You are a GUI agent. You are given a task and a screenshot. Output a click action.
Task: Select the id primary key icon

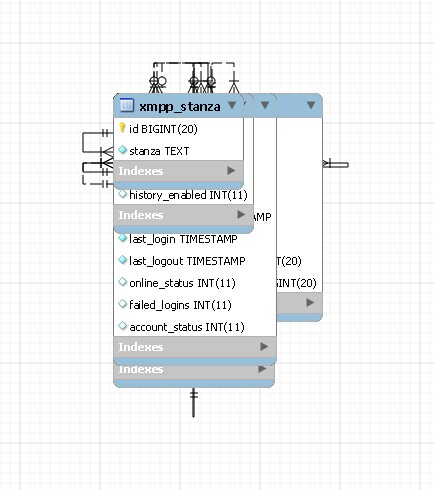tap(122, 128)
